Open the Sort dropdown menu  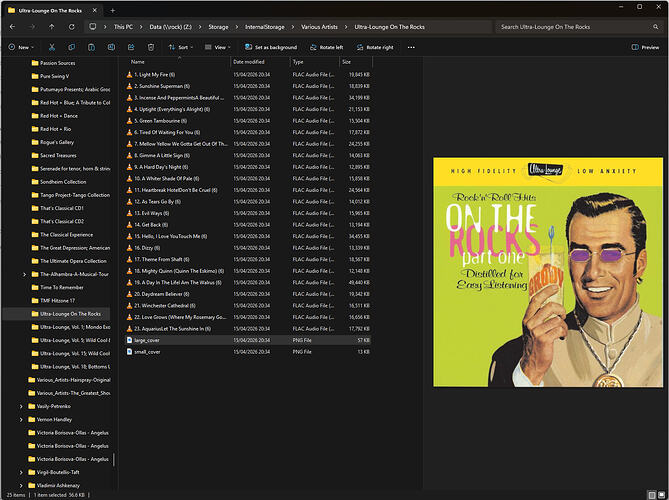pyautogui.click(x=181, y=47)
